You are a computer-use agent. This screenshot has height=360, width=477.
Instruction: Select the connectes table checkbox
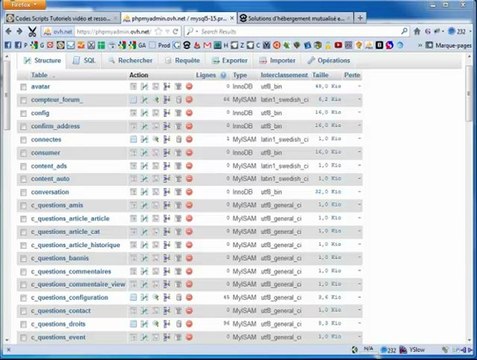click(23, 140)
